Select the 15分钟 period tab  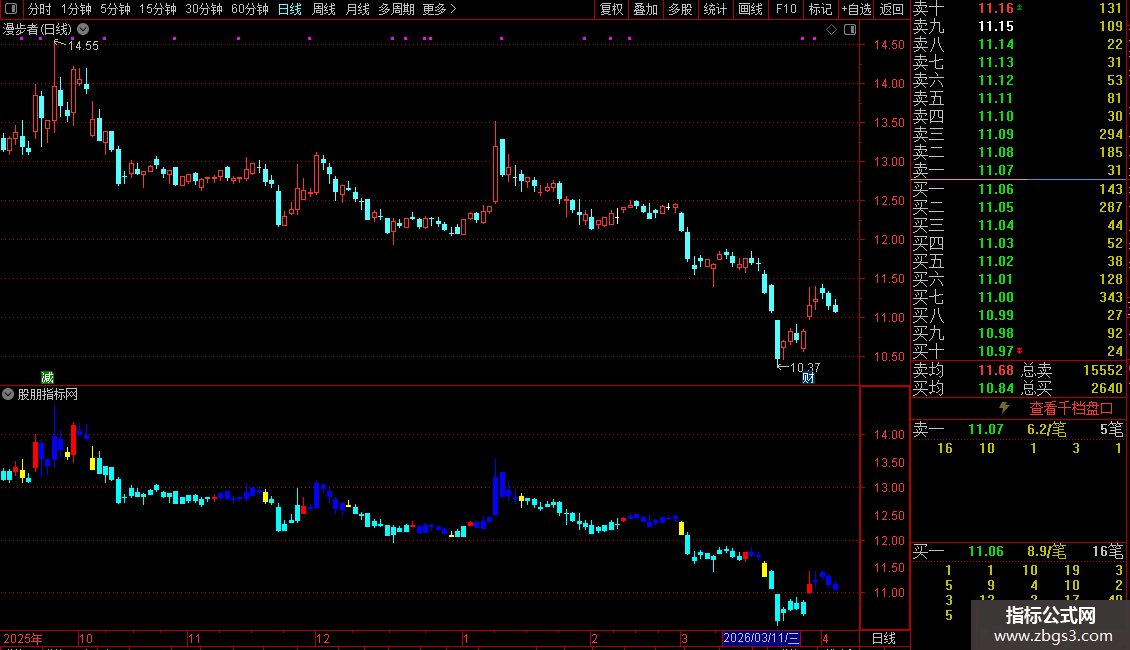(x=158, y=9)
